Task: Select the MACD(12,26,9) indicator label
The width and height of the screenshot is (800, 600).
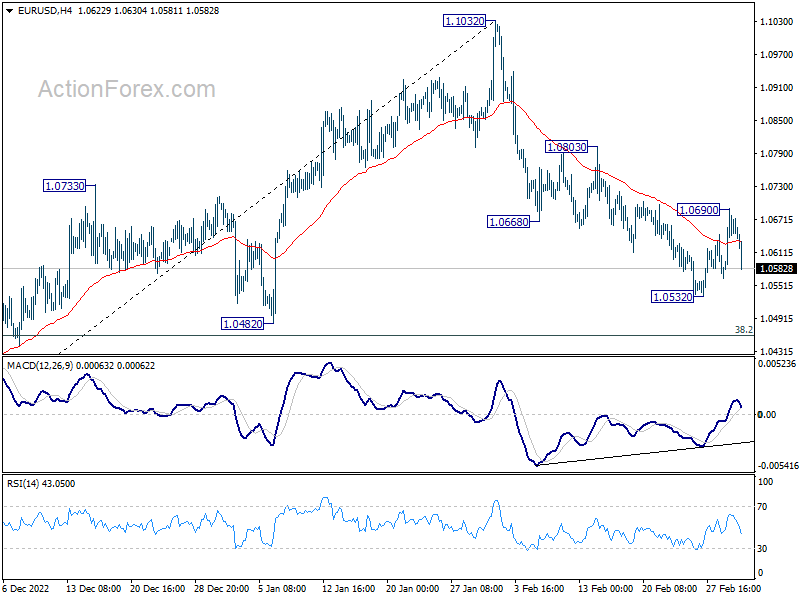Action: [x=39, y=366]
